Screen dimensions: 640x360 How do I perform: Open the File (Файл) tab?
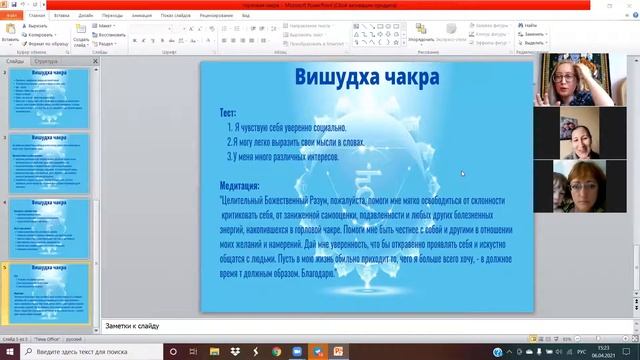[x=11, y=16]
